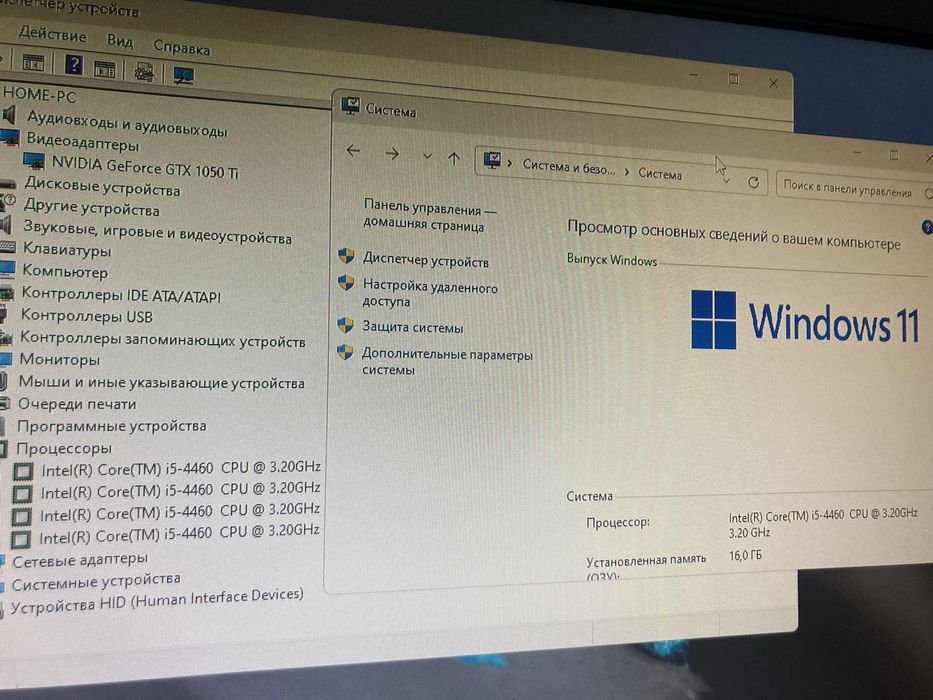This screenshot has width=933, height=700.
Task: Select the first Intel Core i5-4460 processor entry
Action: tap(180, 468)
